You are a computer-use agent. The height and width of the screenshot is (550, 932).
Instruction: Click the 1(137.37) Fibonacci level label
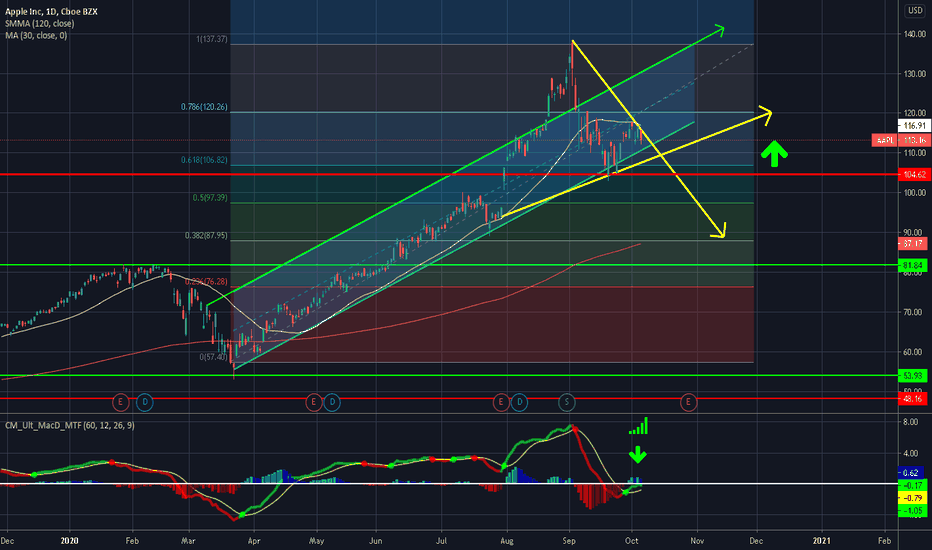pos(212,39)
